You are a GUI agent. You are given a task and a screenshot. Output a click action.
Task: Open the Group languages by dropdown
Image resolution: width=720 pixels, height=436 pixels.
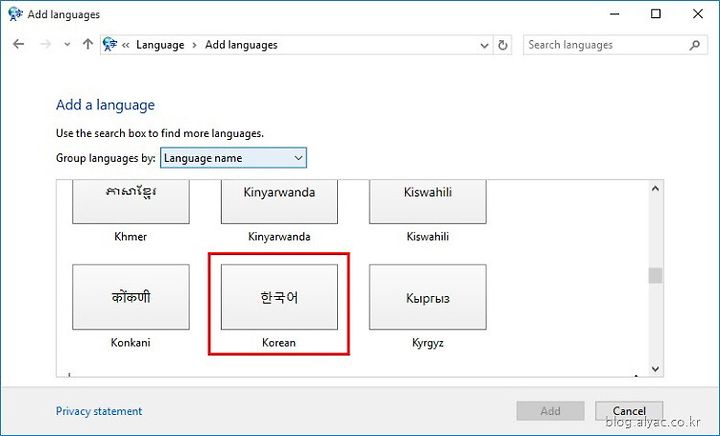(x=233, y=158)
